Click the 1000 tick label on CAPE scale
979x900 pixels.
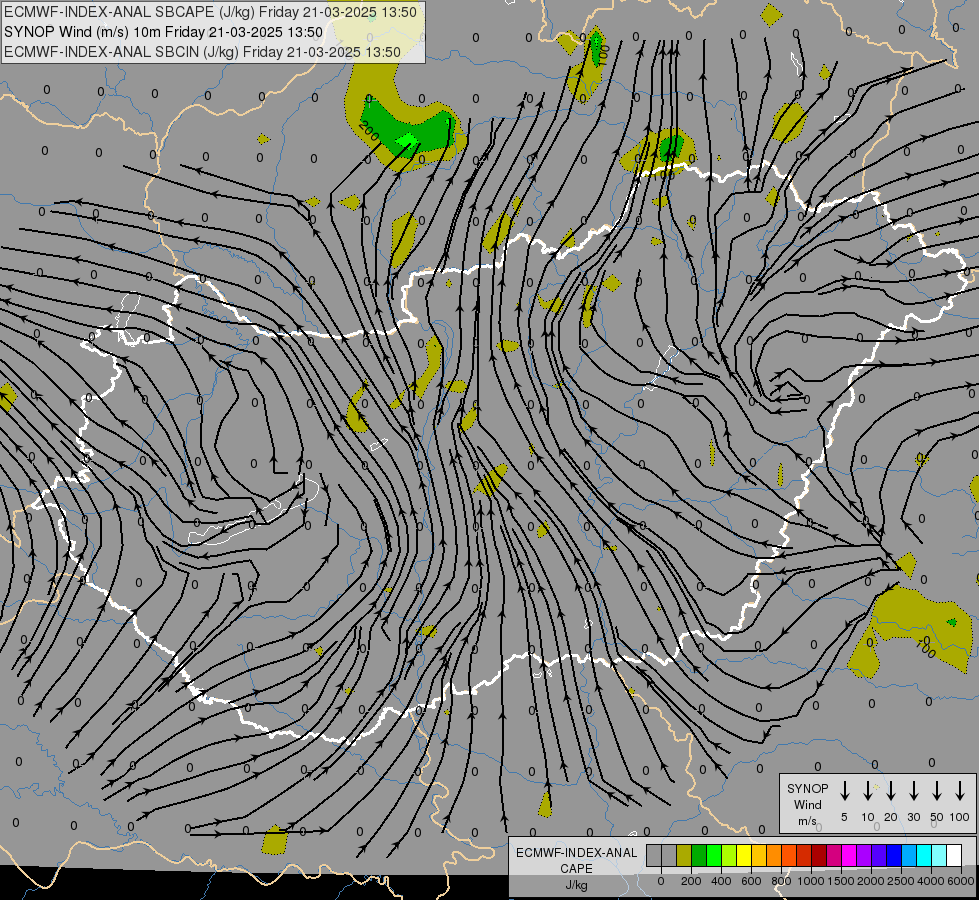pos(811,881)
